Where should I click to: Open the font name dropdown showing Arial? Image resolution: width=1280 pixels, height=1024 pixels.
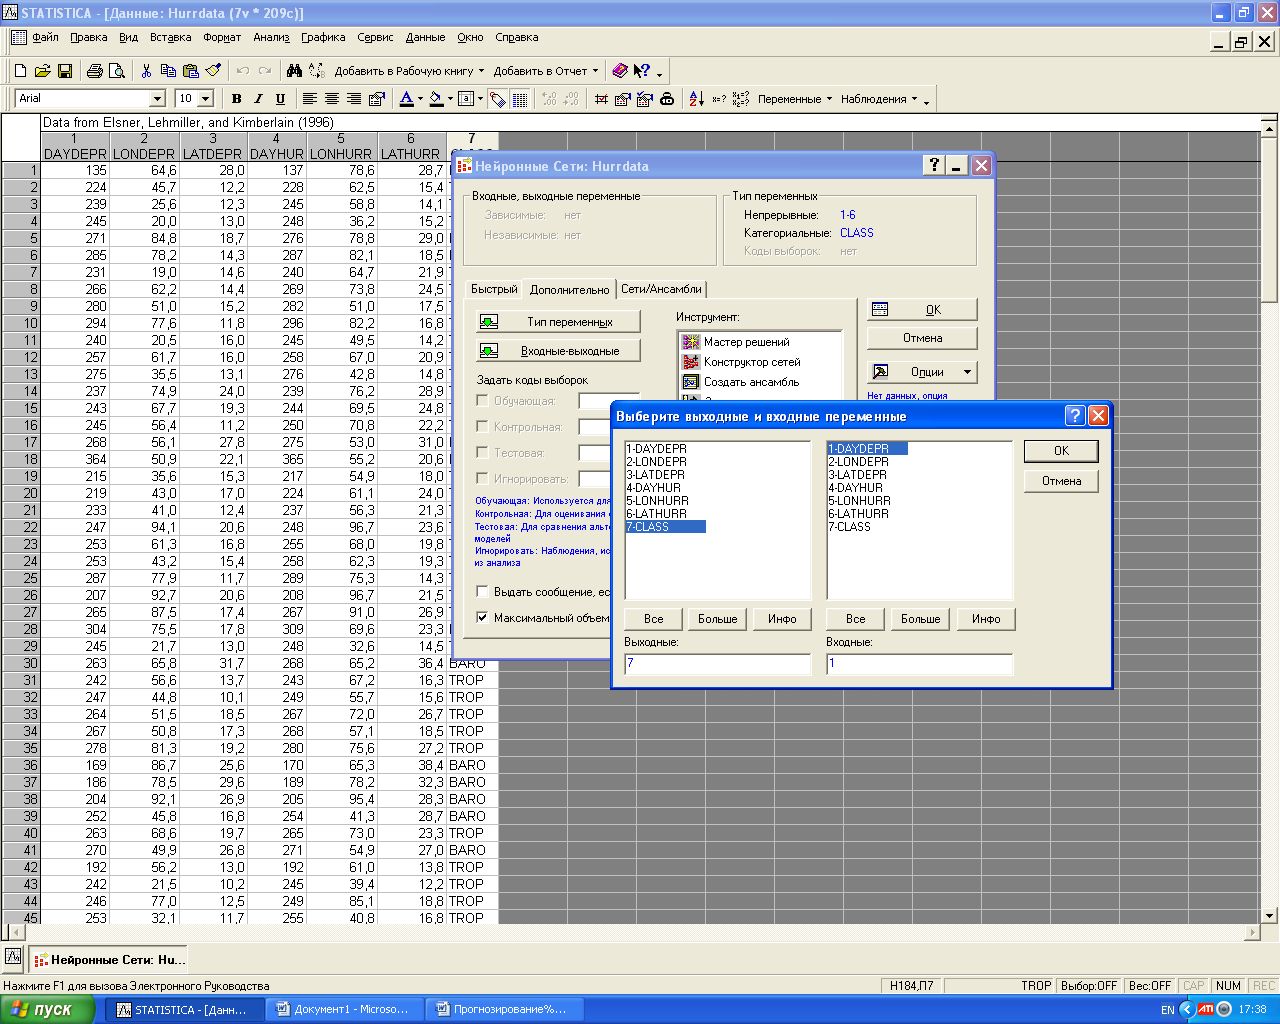[157, 99]
